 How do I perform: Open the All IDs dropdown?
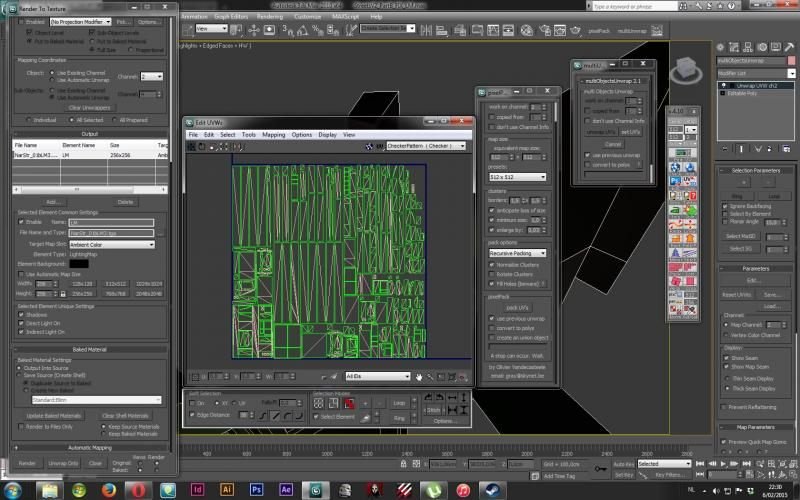pos(378,377)
